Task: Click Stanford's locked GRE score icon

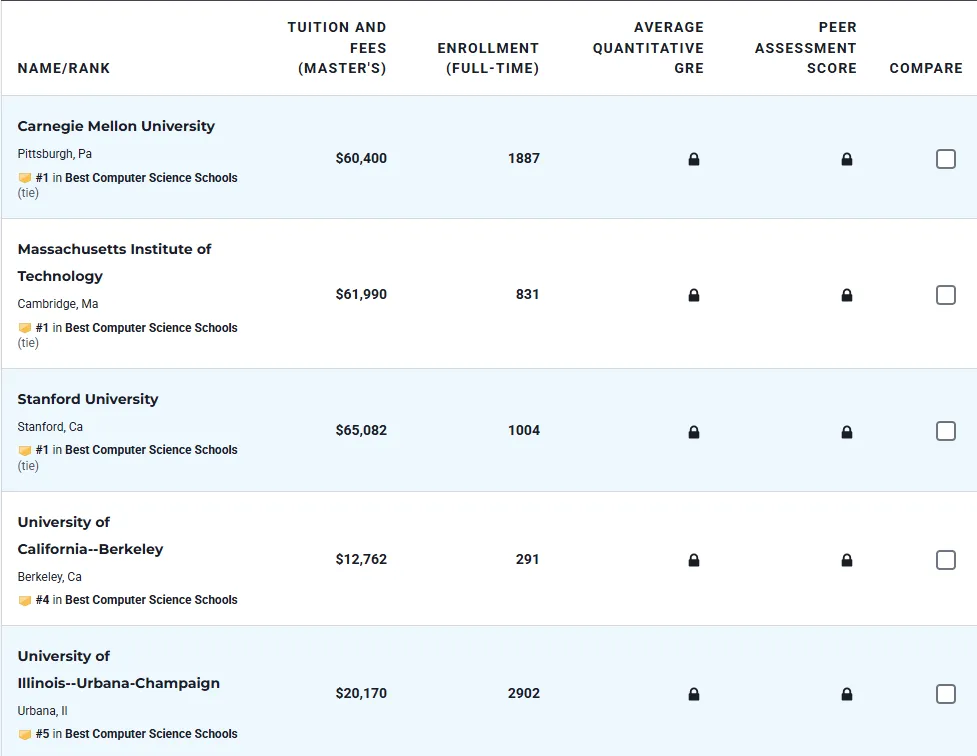Action: point(694,432)
